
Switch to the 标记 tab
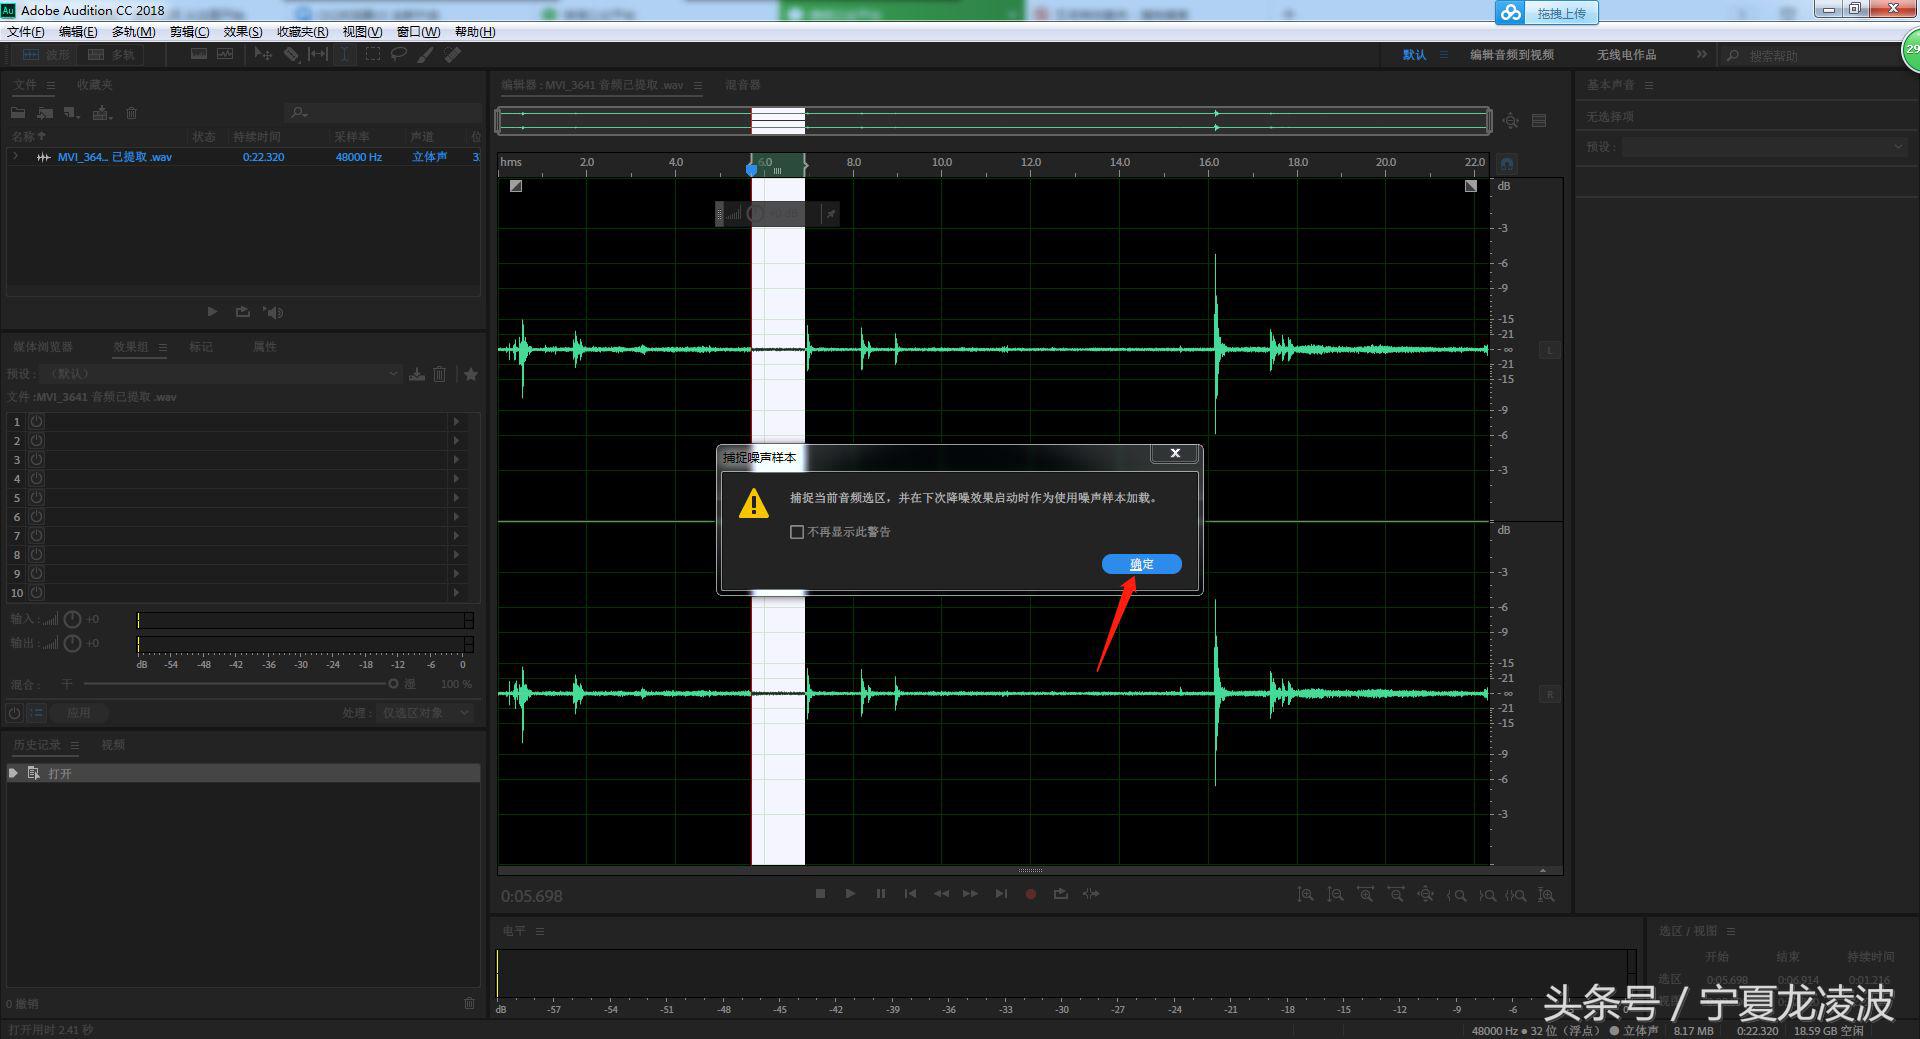coord(201,347)
